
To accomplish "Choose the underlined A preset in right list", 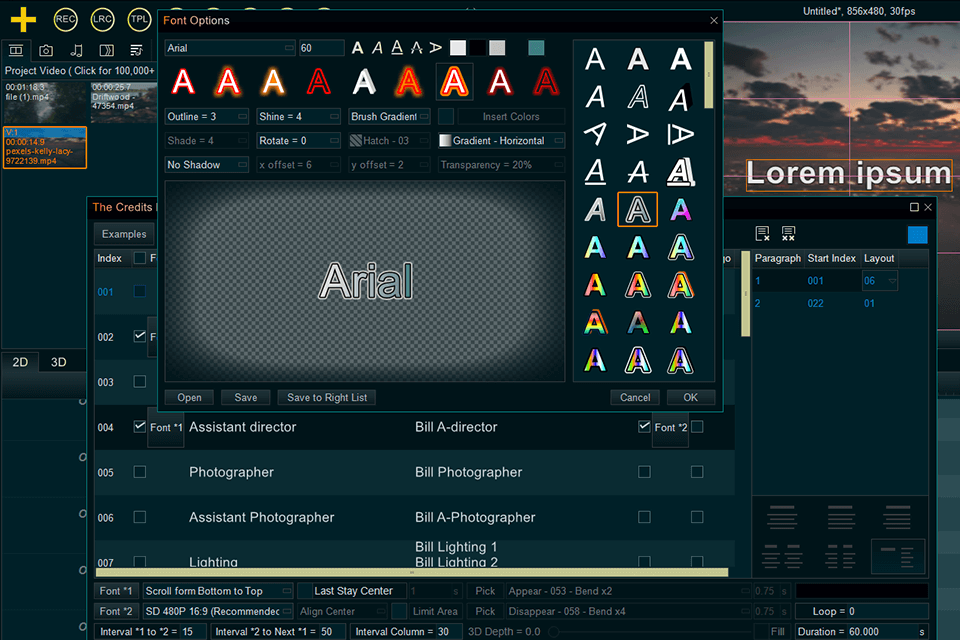I will [x=595, y=172].
